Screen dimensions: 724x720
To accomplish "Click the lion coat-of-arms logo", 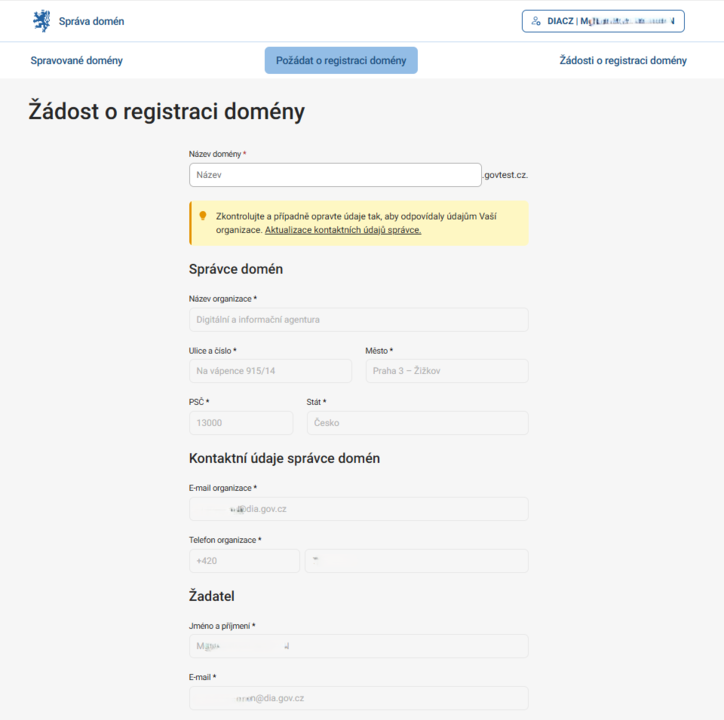I will coord(41,20).
